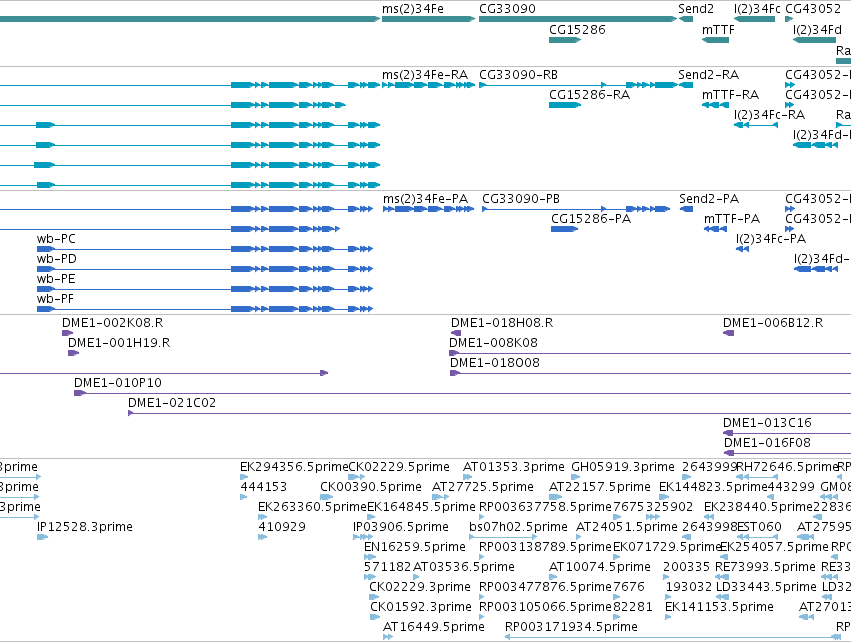Select the 571182 EST label
Image resolution: width=851 pixels, height=642 pixels.
pyautogui.click(x=387, y=567)
